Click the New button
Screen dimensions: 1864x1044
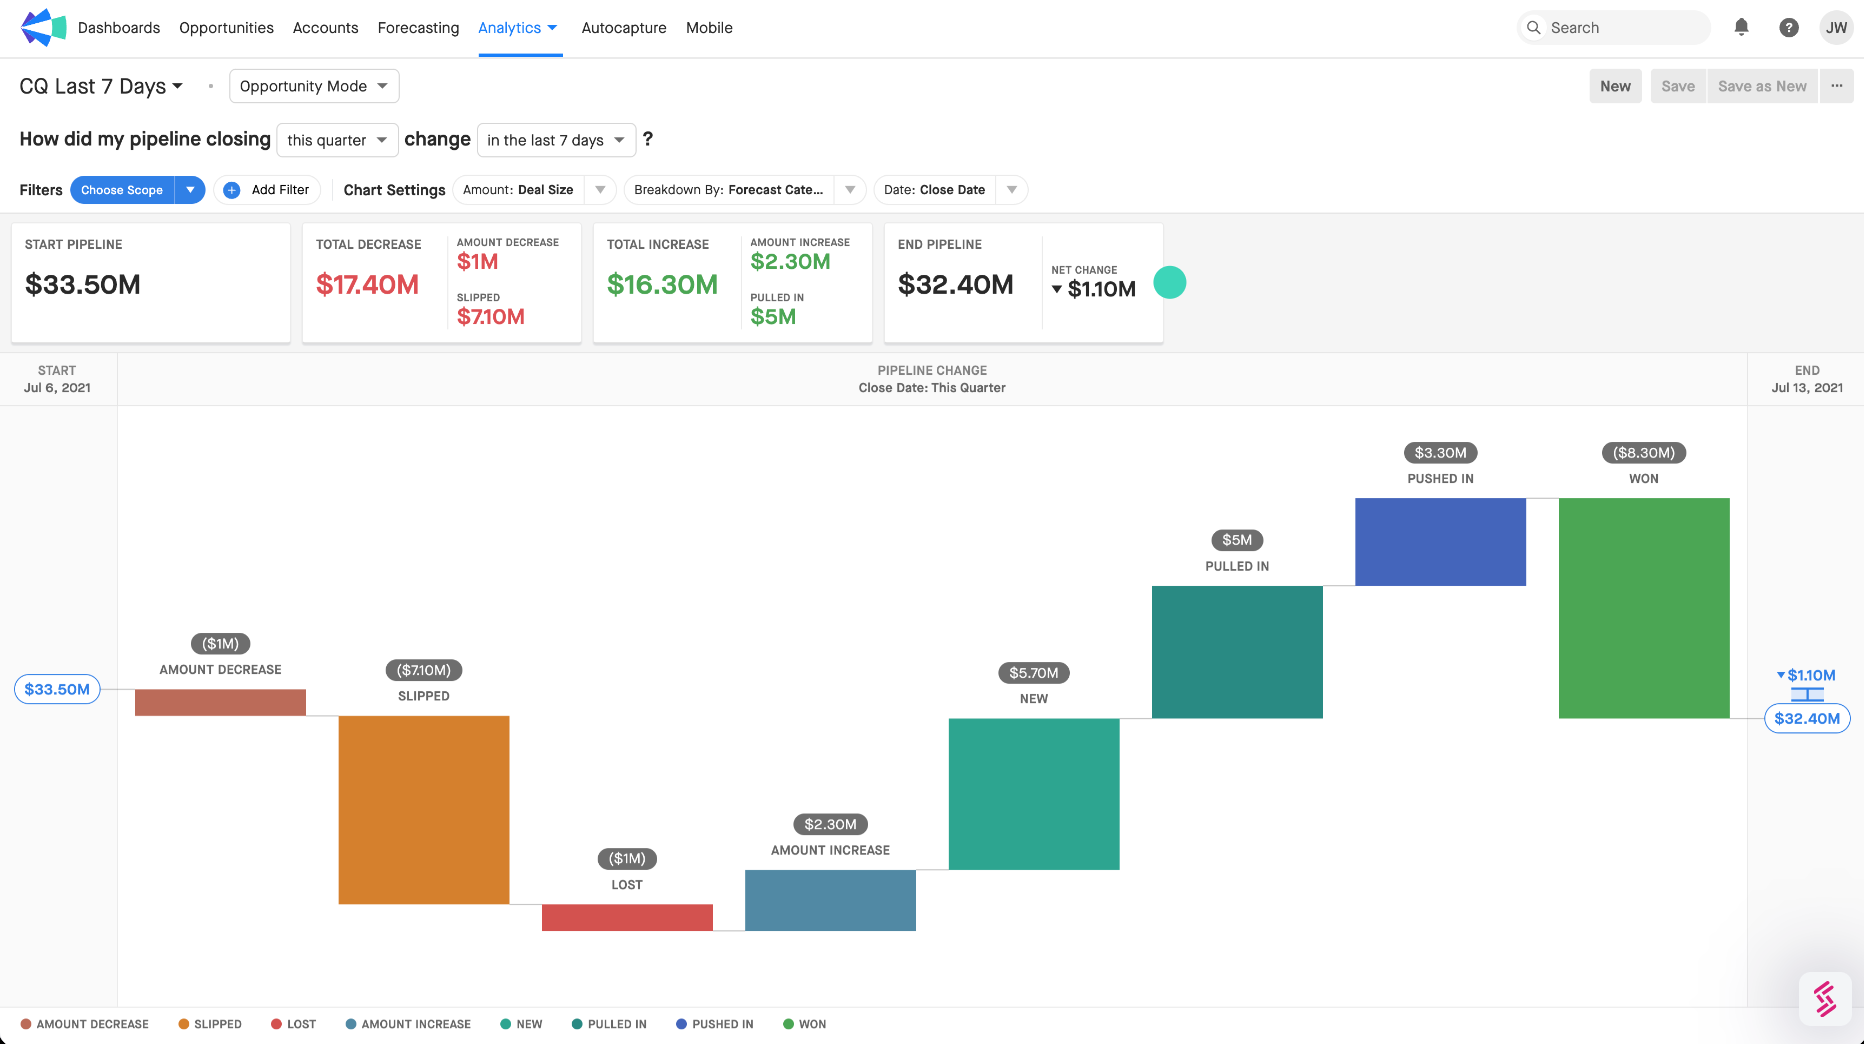[1615, 86]
